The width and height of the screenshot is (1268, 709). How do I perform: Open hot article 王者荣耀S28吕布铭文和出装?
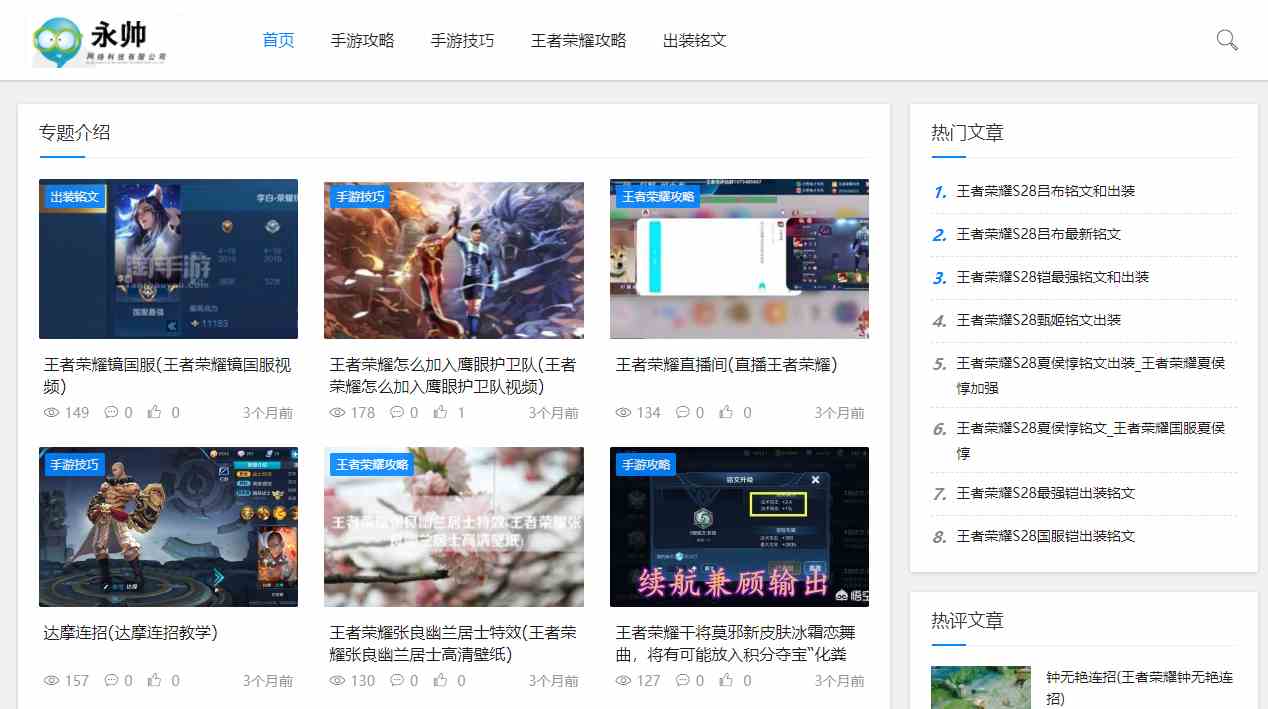pyautogui.click(x=1045, y=191)
